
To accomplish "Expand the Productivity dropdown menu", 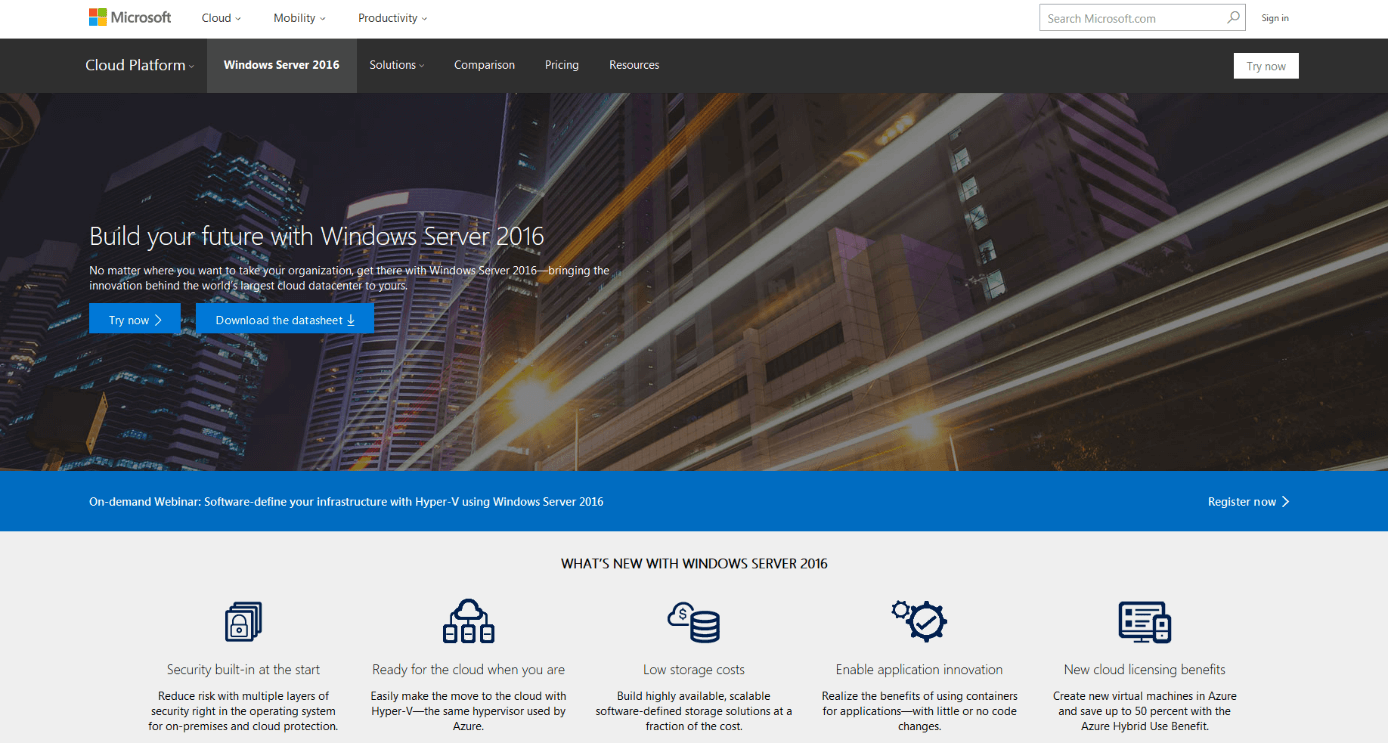I will pyautogui.click(x=393, y=18).
